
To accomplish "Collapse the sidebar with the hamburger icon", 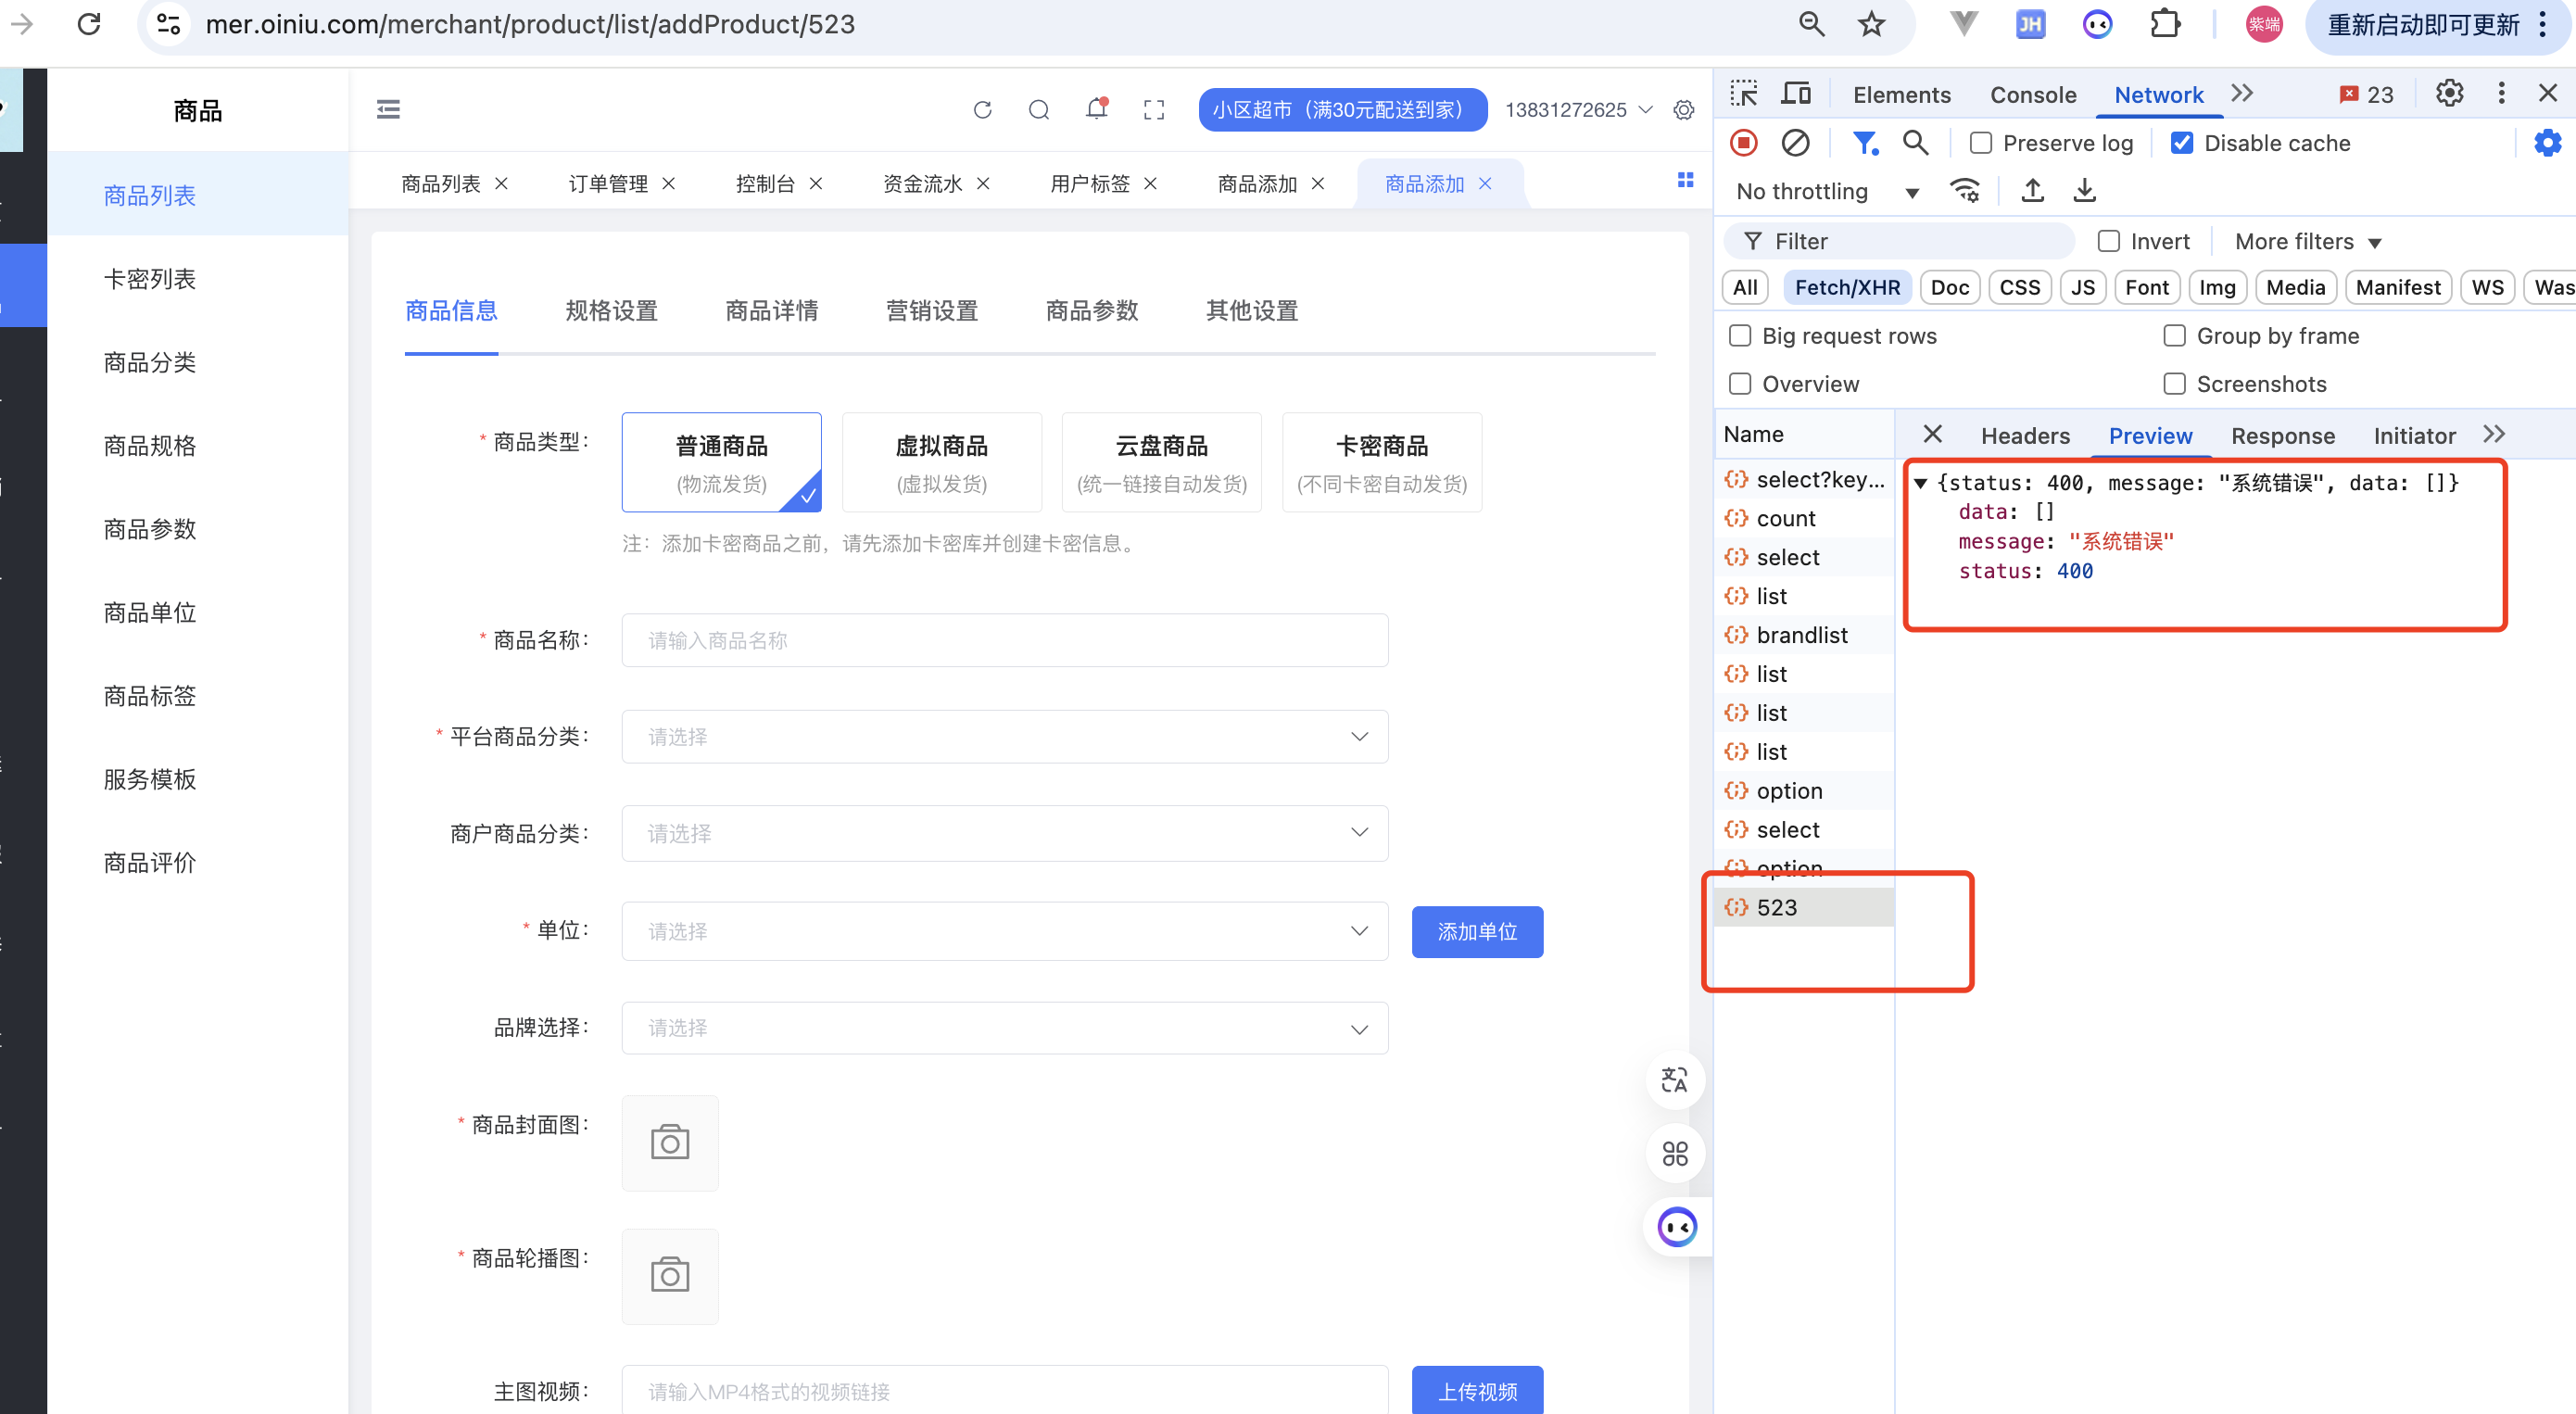I will click(x=388, y=109).
